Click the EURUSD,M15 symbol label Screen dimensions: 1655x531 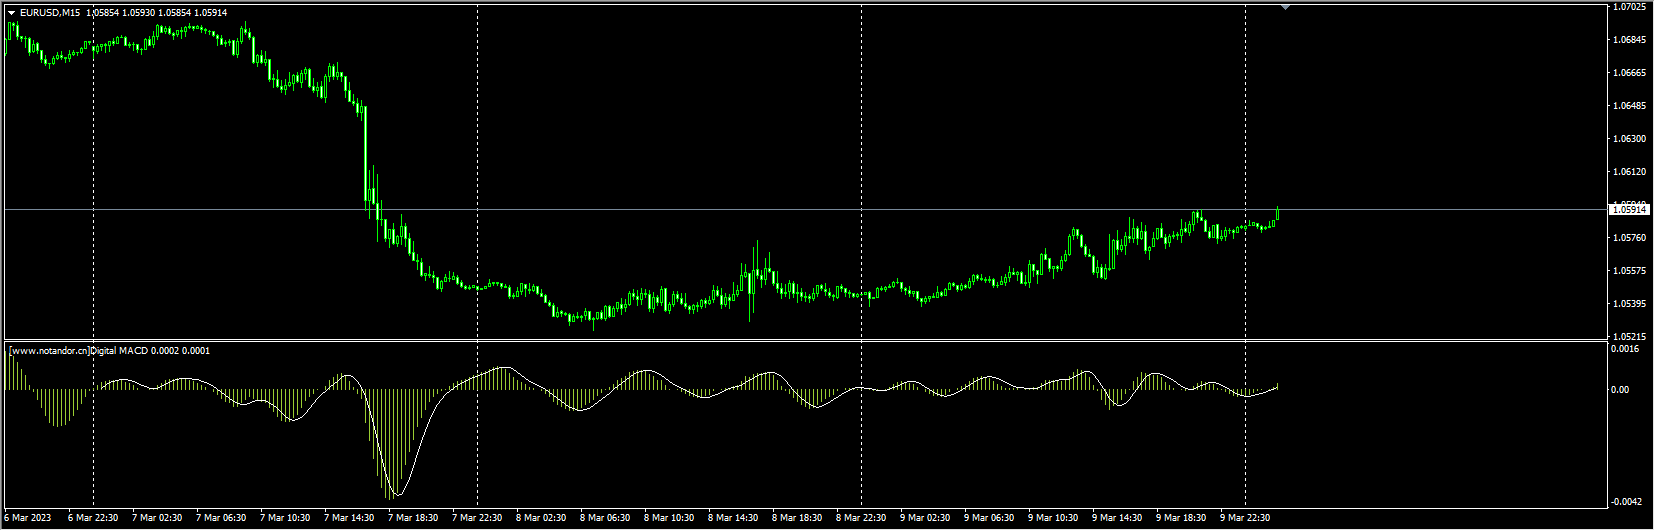pos(50,13)
